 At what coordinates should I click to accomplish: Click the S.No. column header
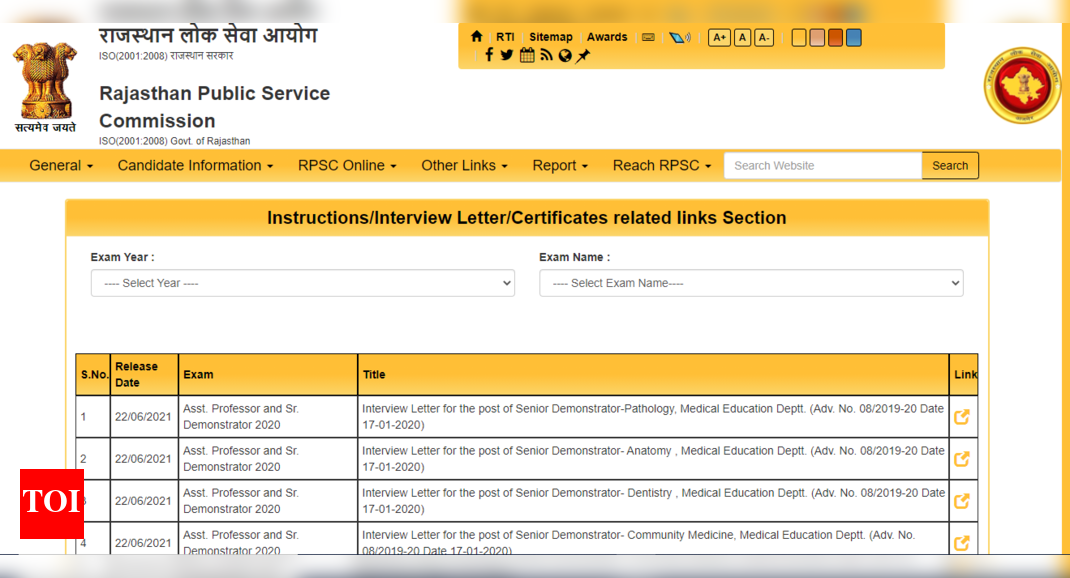click(94, 375)
